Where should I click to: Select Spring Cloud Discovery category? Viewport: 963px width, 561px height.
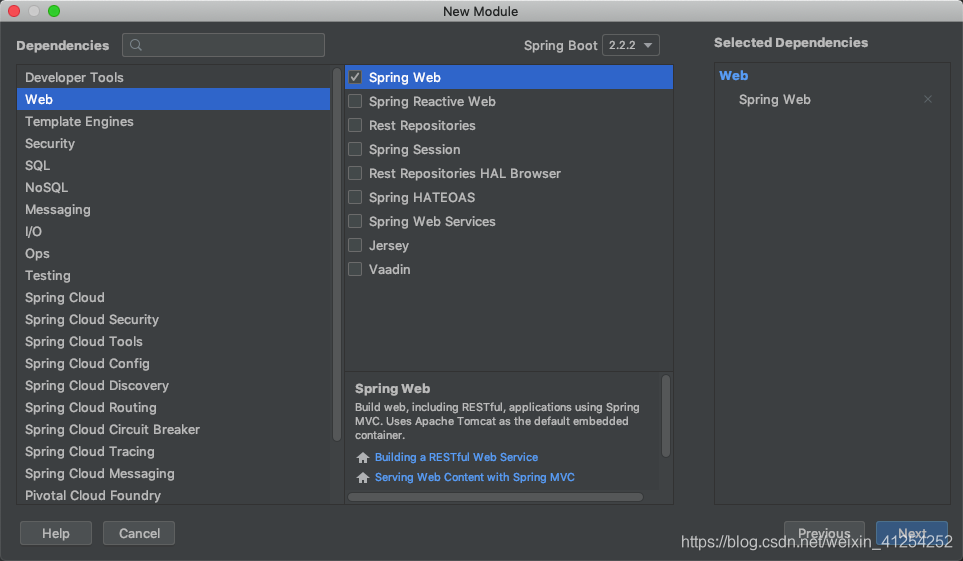click(x=174, y=385)
